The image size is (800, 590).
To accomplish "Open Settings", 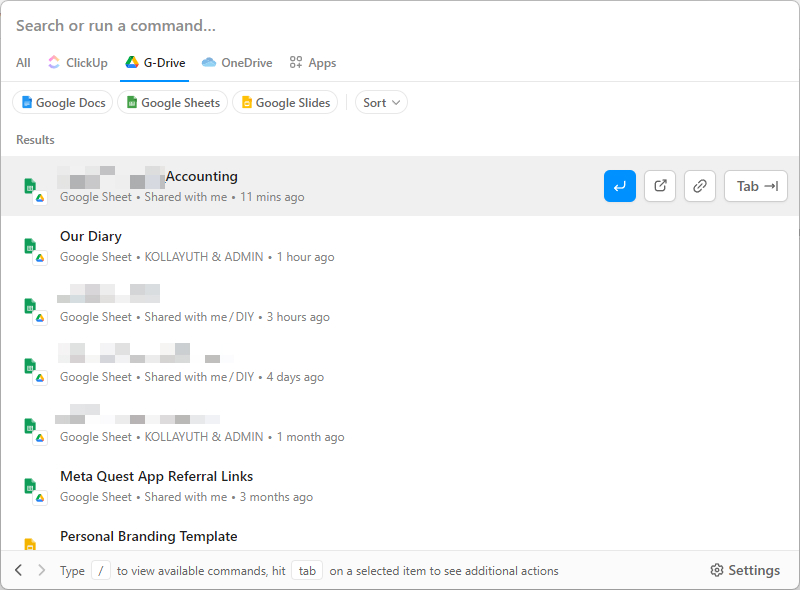I will pyautogui.click(x=745, y=570).
